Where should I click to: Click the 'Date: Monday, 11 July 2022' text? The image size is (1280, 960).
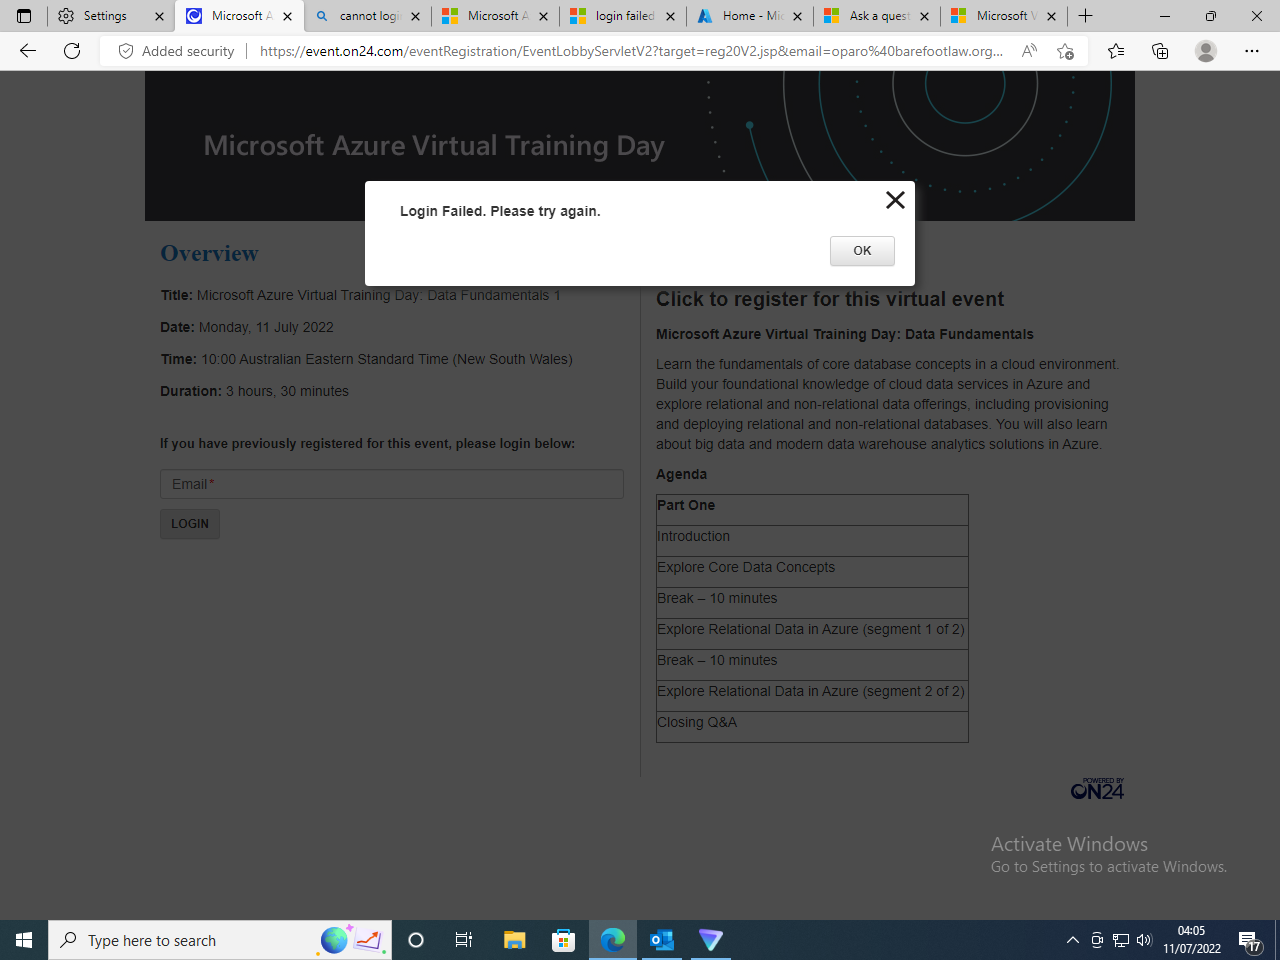[247, 327]
